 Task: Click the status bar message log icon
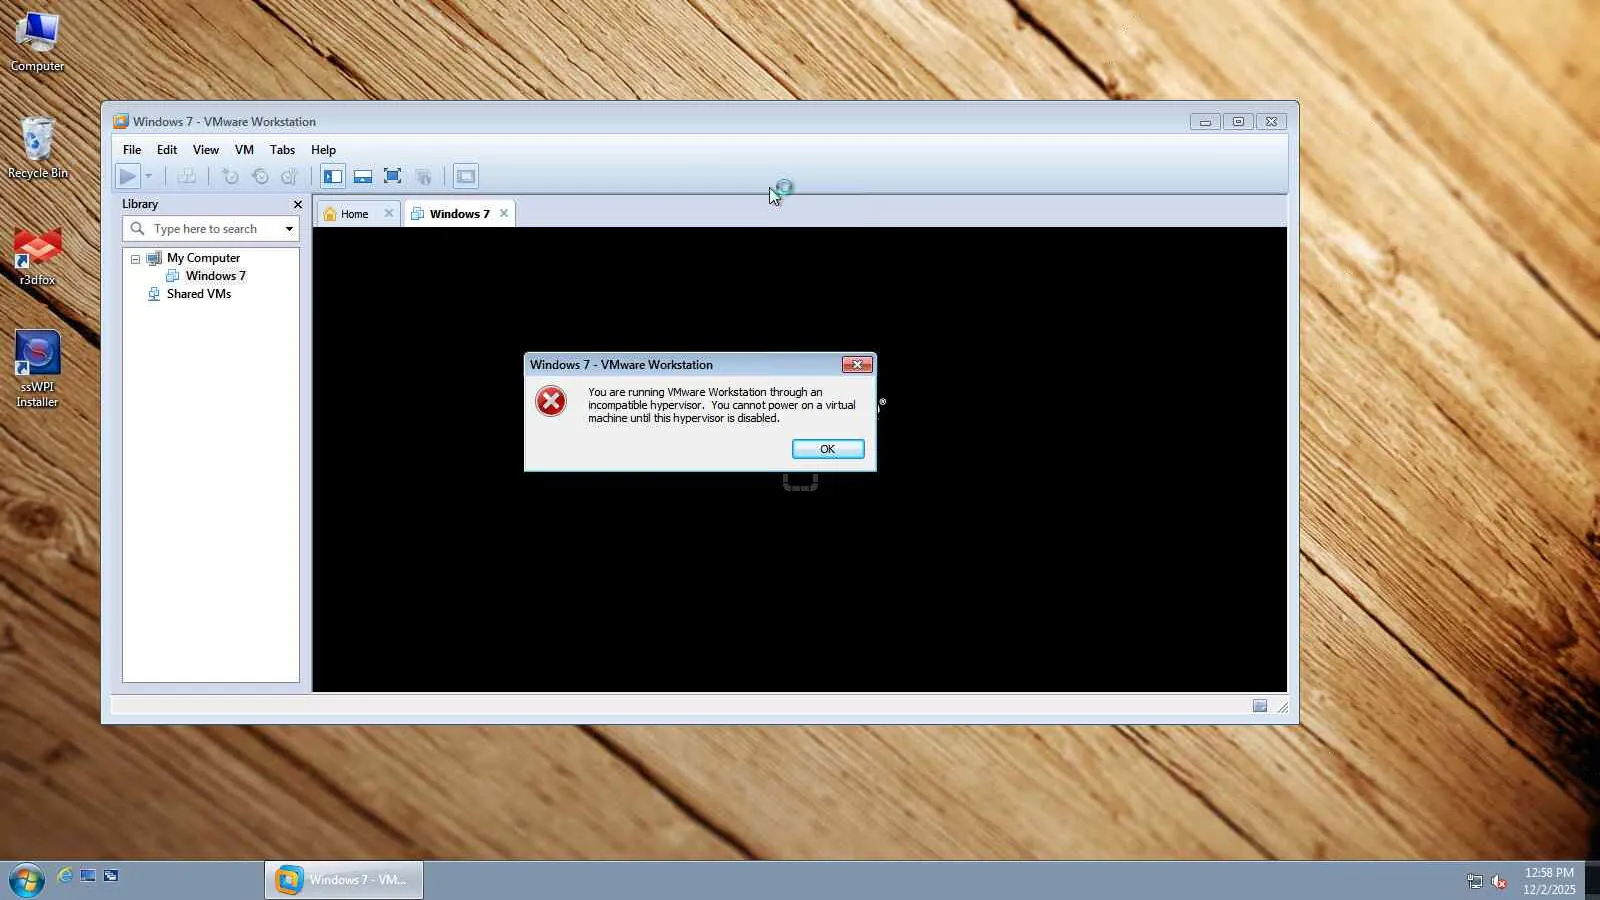(x=1260, y=706)
